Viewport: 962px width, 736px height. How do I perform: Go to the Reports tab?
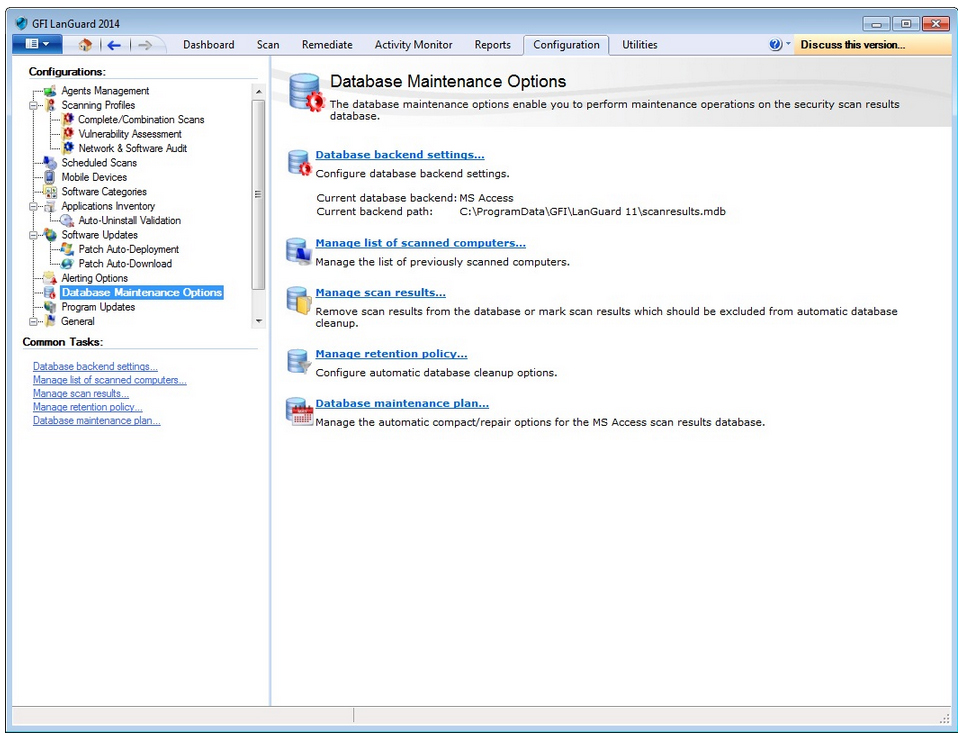pos(493,45)
